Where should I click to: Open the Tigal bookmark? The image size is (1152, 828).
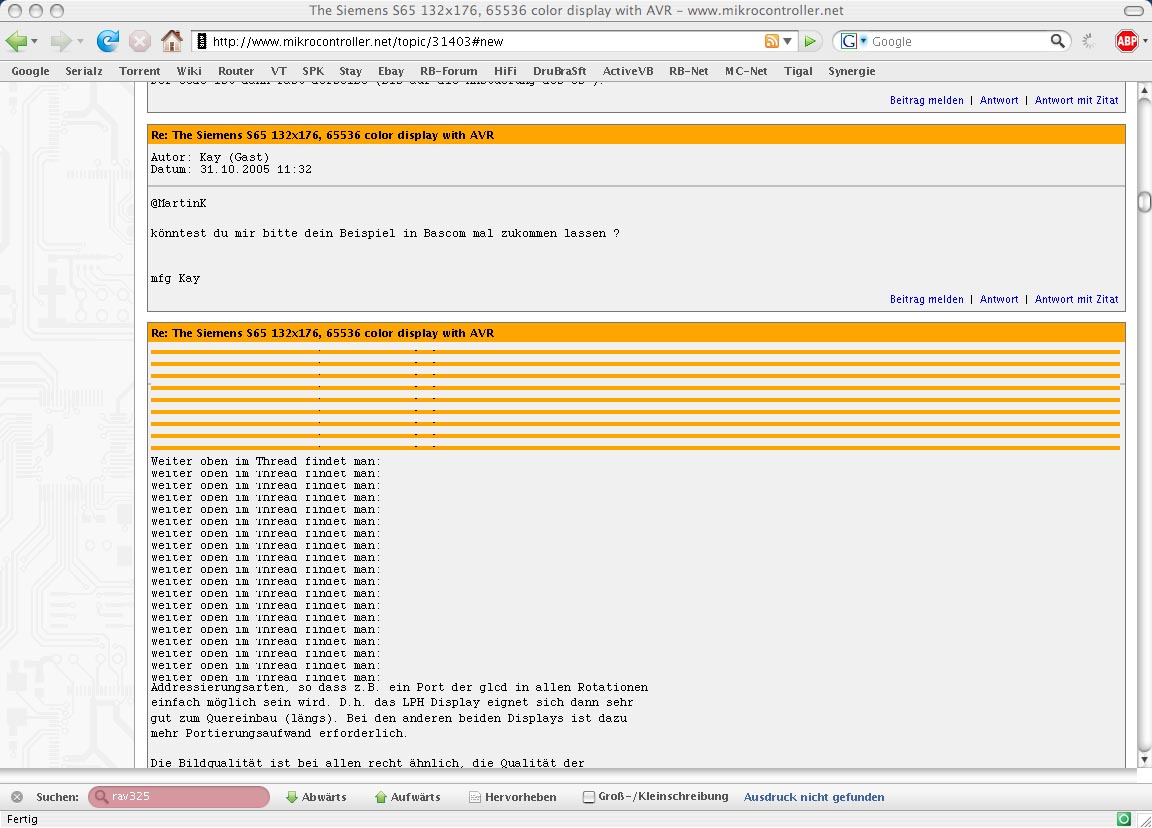tap(799, 71)
